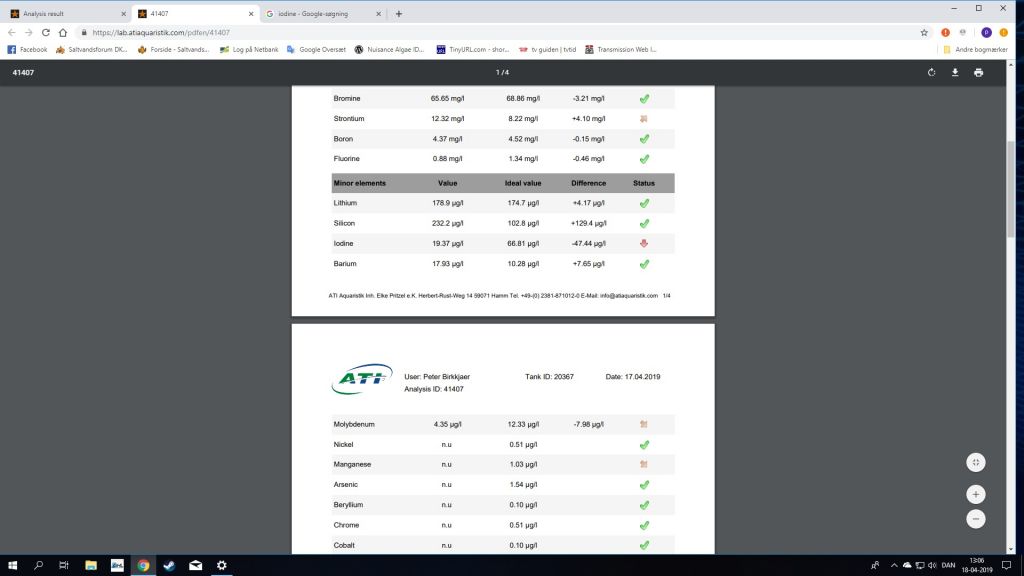Download the PDF file
1024x576 pixels.
click(x=955, y=72)
